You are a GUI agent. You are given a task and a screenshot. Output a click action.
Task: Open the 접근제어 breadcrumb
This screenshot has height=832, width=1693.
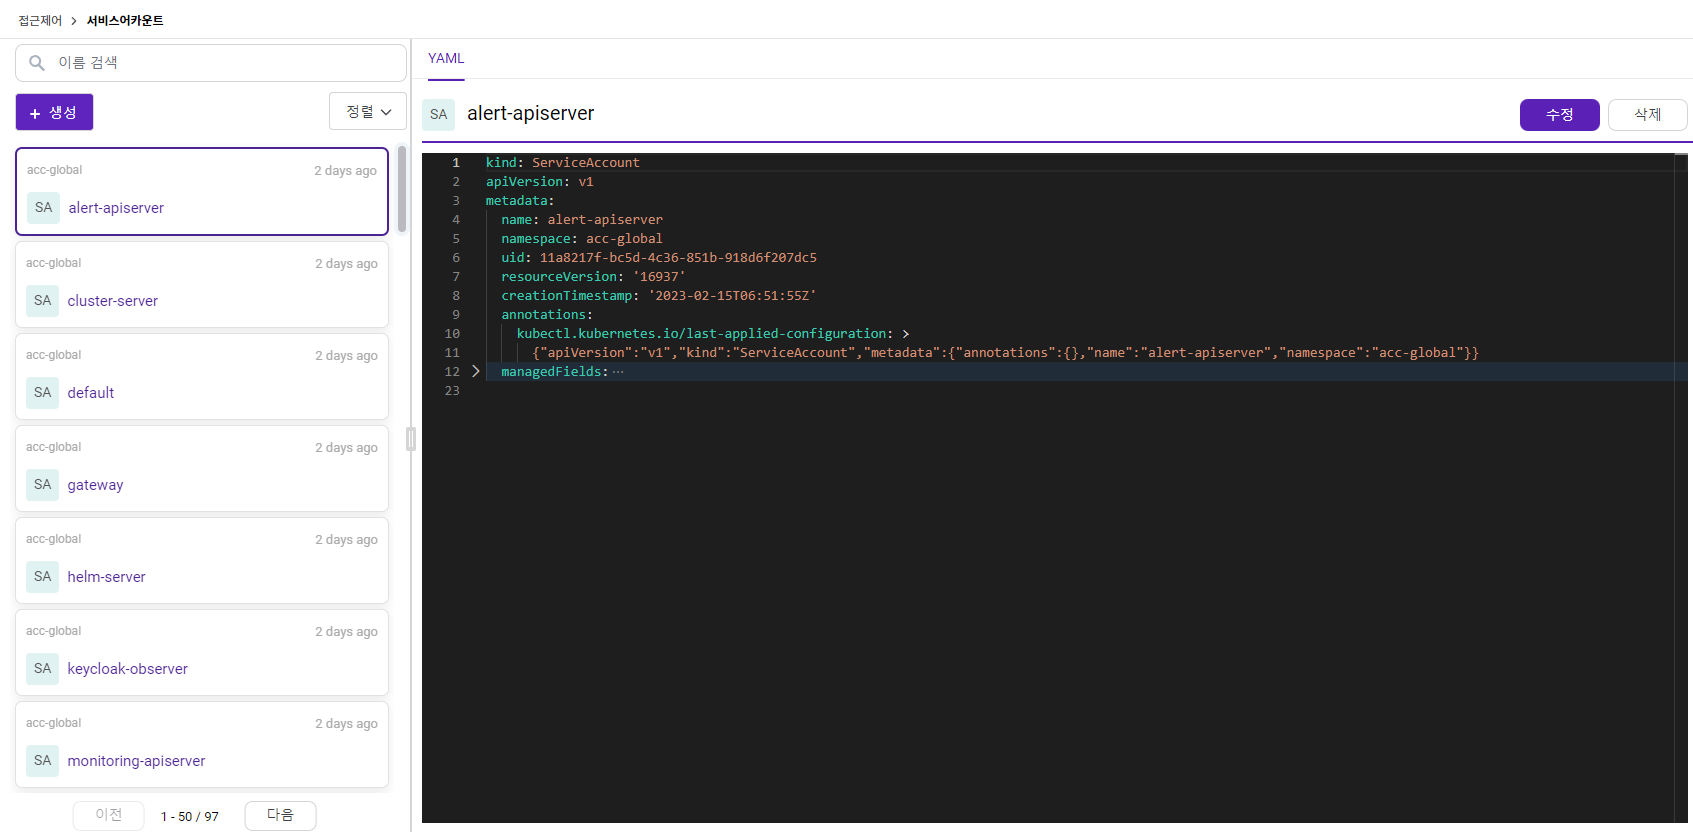pos(40,21)
